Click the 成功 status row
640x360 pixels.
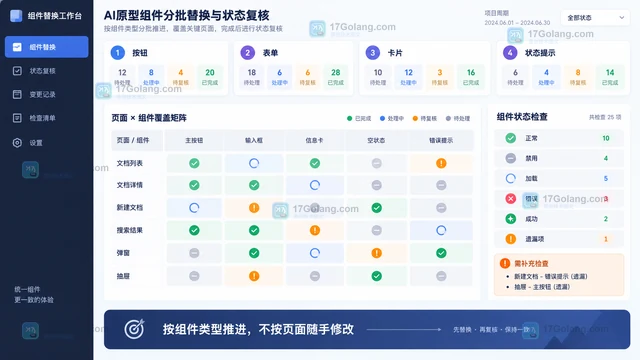(559, 219)
